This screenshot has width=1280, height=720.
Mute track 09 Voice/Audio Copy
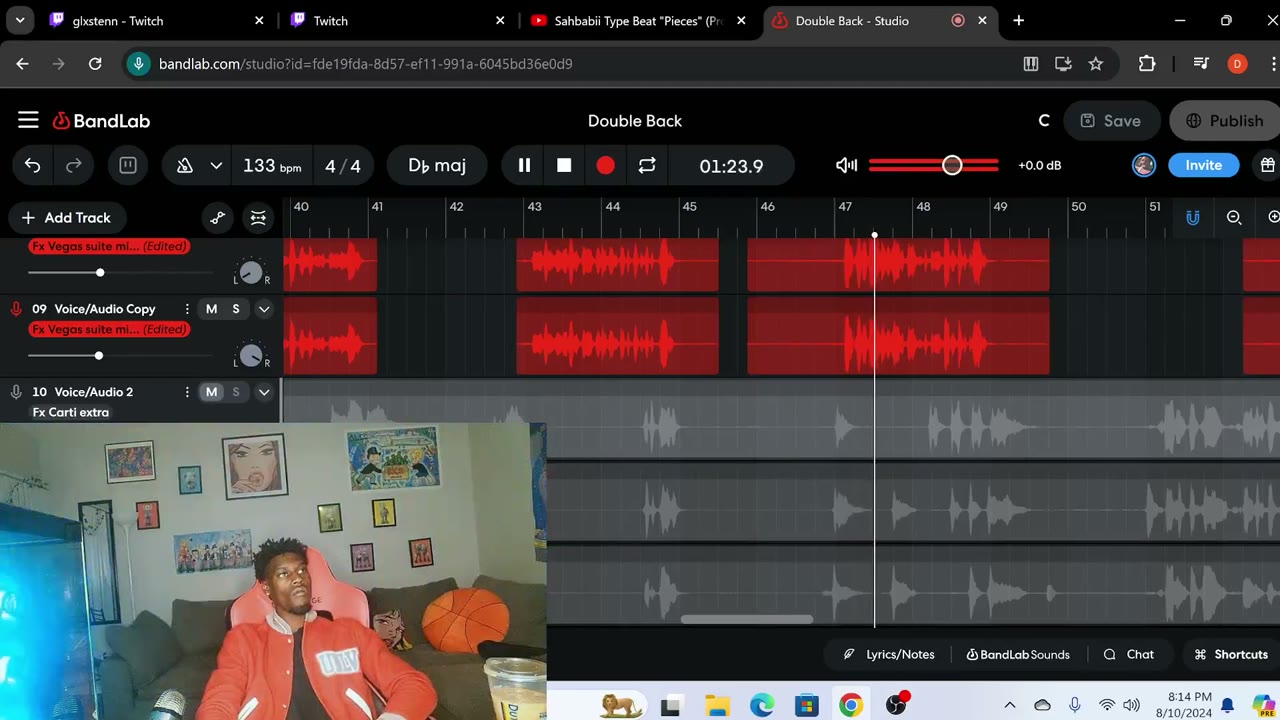point(211,309)
